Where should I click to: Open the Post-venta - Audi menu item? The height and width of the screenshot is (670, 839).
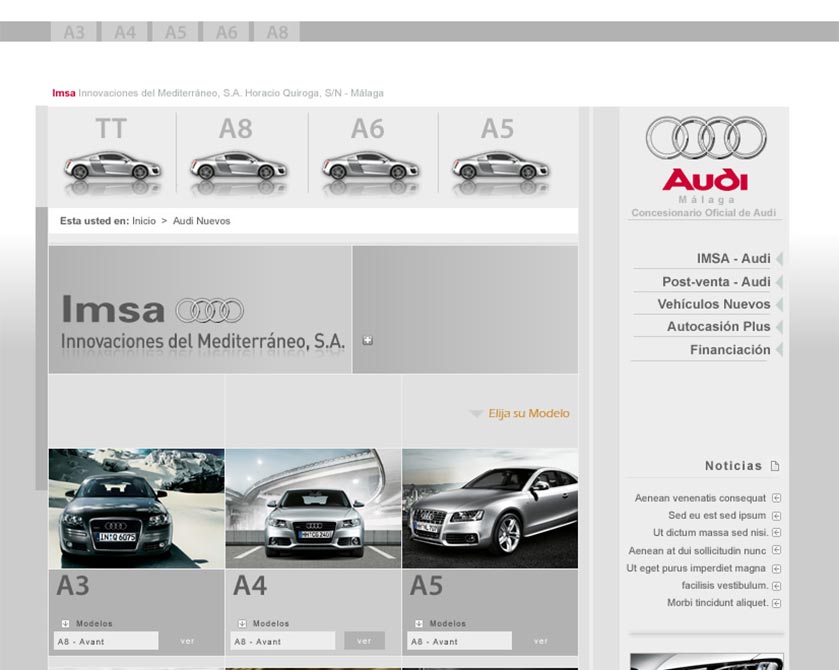point(716,281)
